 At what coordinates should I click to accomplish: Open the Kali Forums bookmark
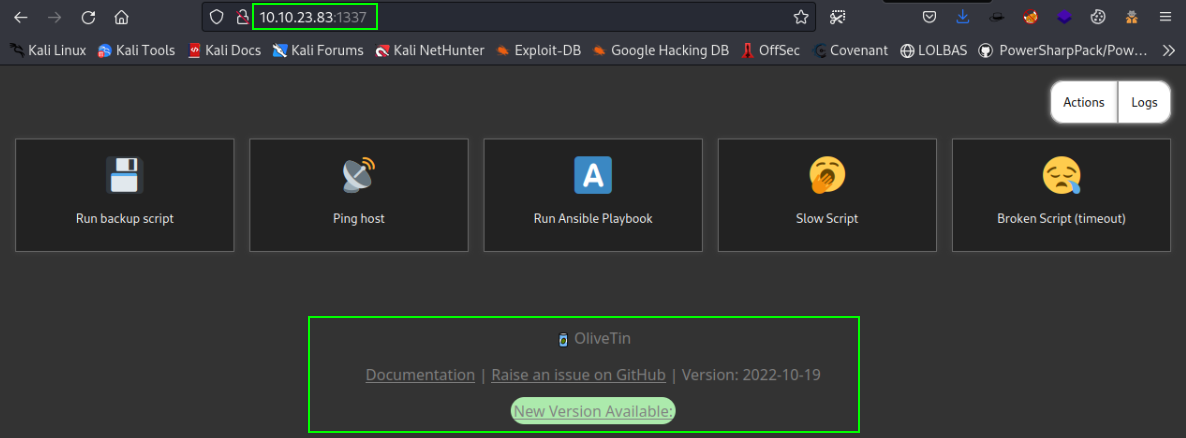[318, 51]
